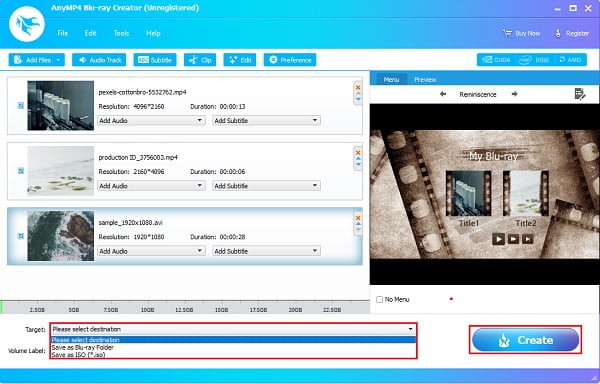
Task: Open the Audio Track tool
Action: point(99,60)
